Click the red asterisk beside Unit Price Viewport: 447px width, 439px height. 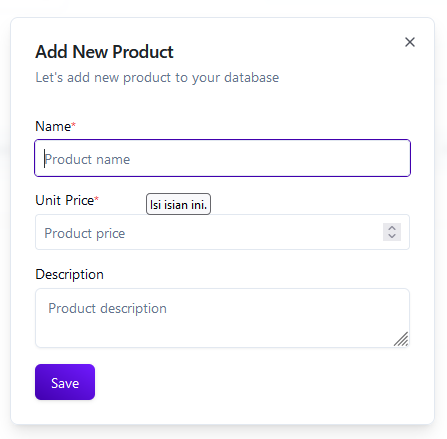click(x=97, y=199)
